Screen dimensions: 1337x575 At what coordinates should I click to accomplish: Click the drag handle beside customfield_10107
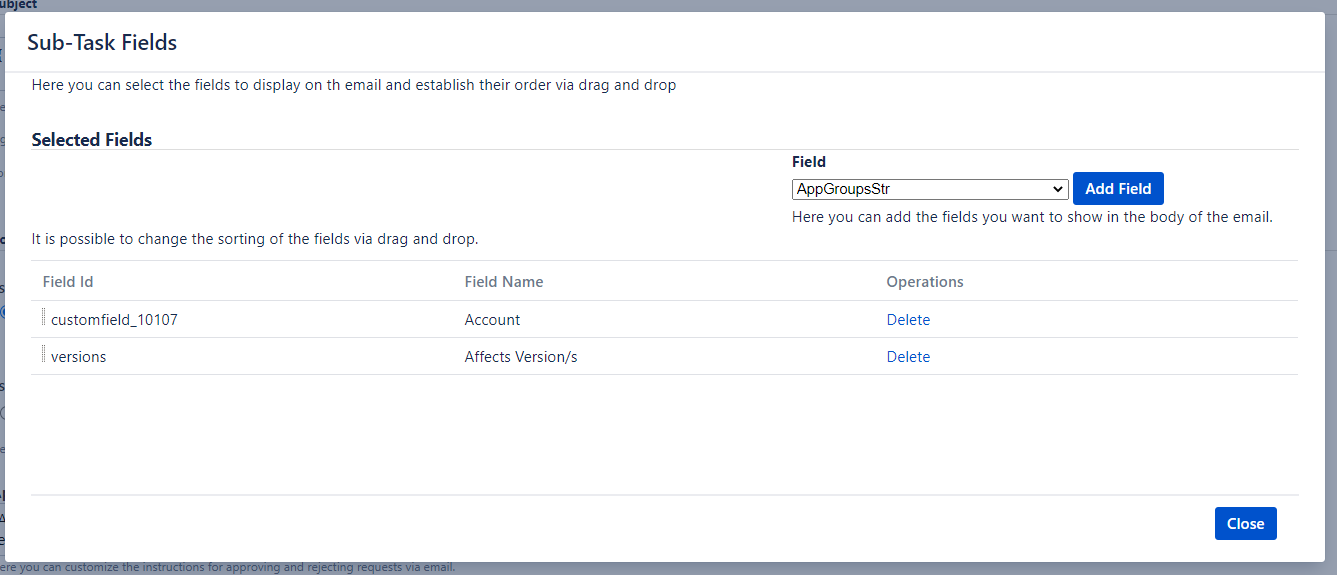(44, 318)
